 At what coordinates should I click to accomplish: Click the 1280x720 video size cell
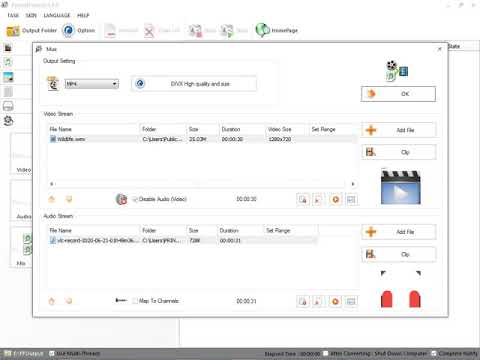pyautogui.click(x=280, y=139)
